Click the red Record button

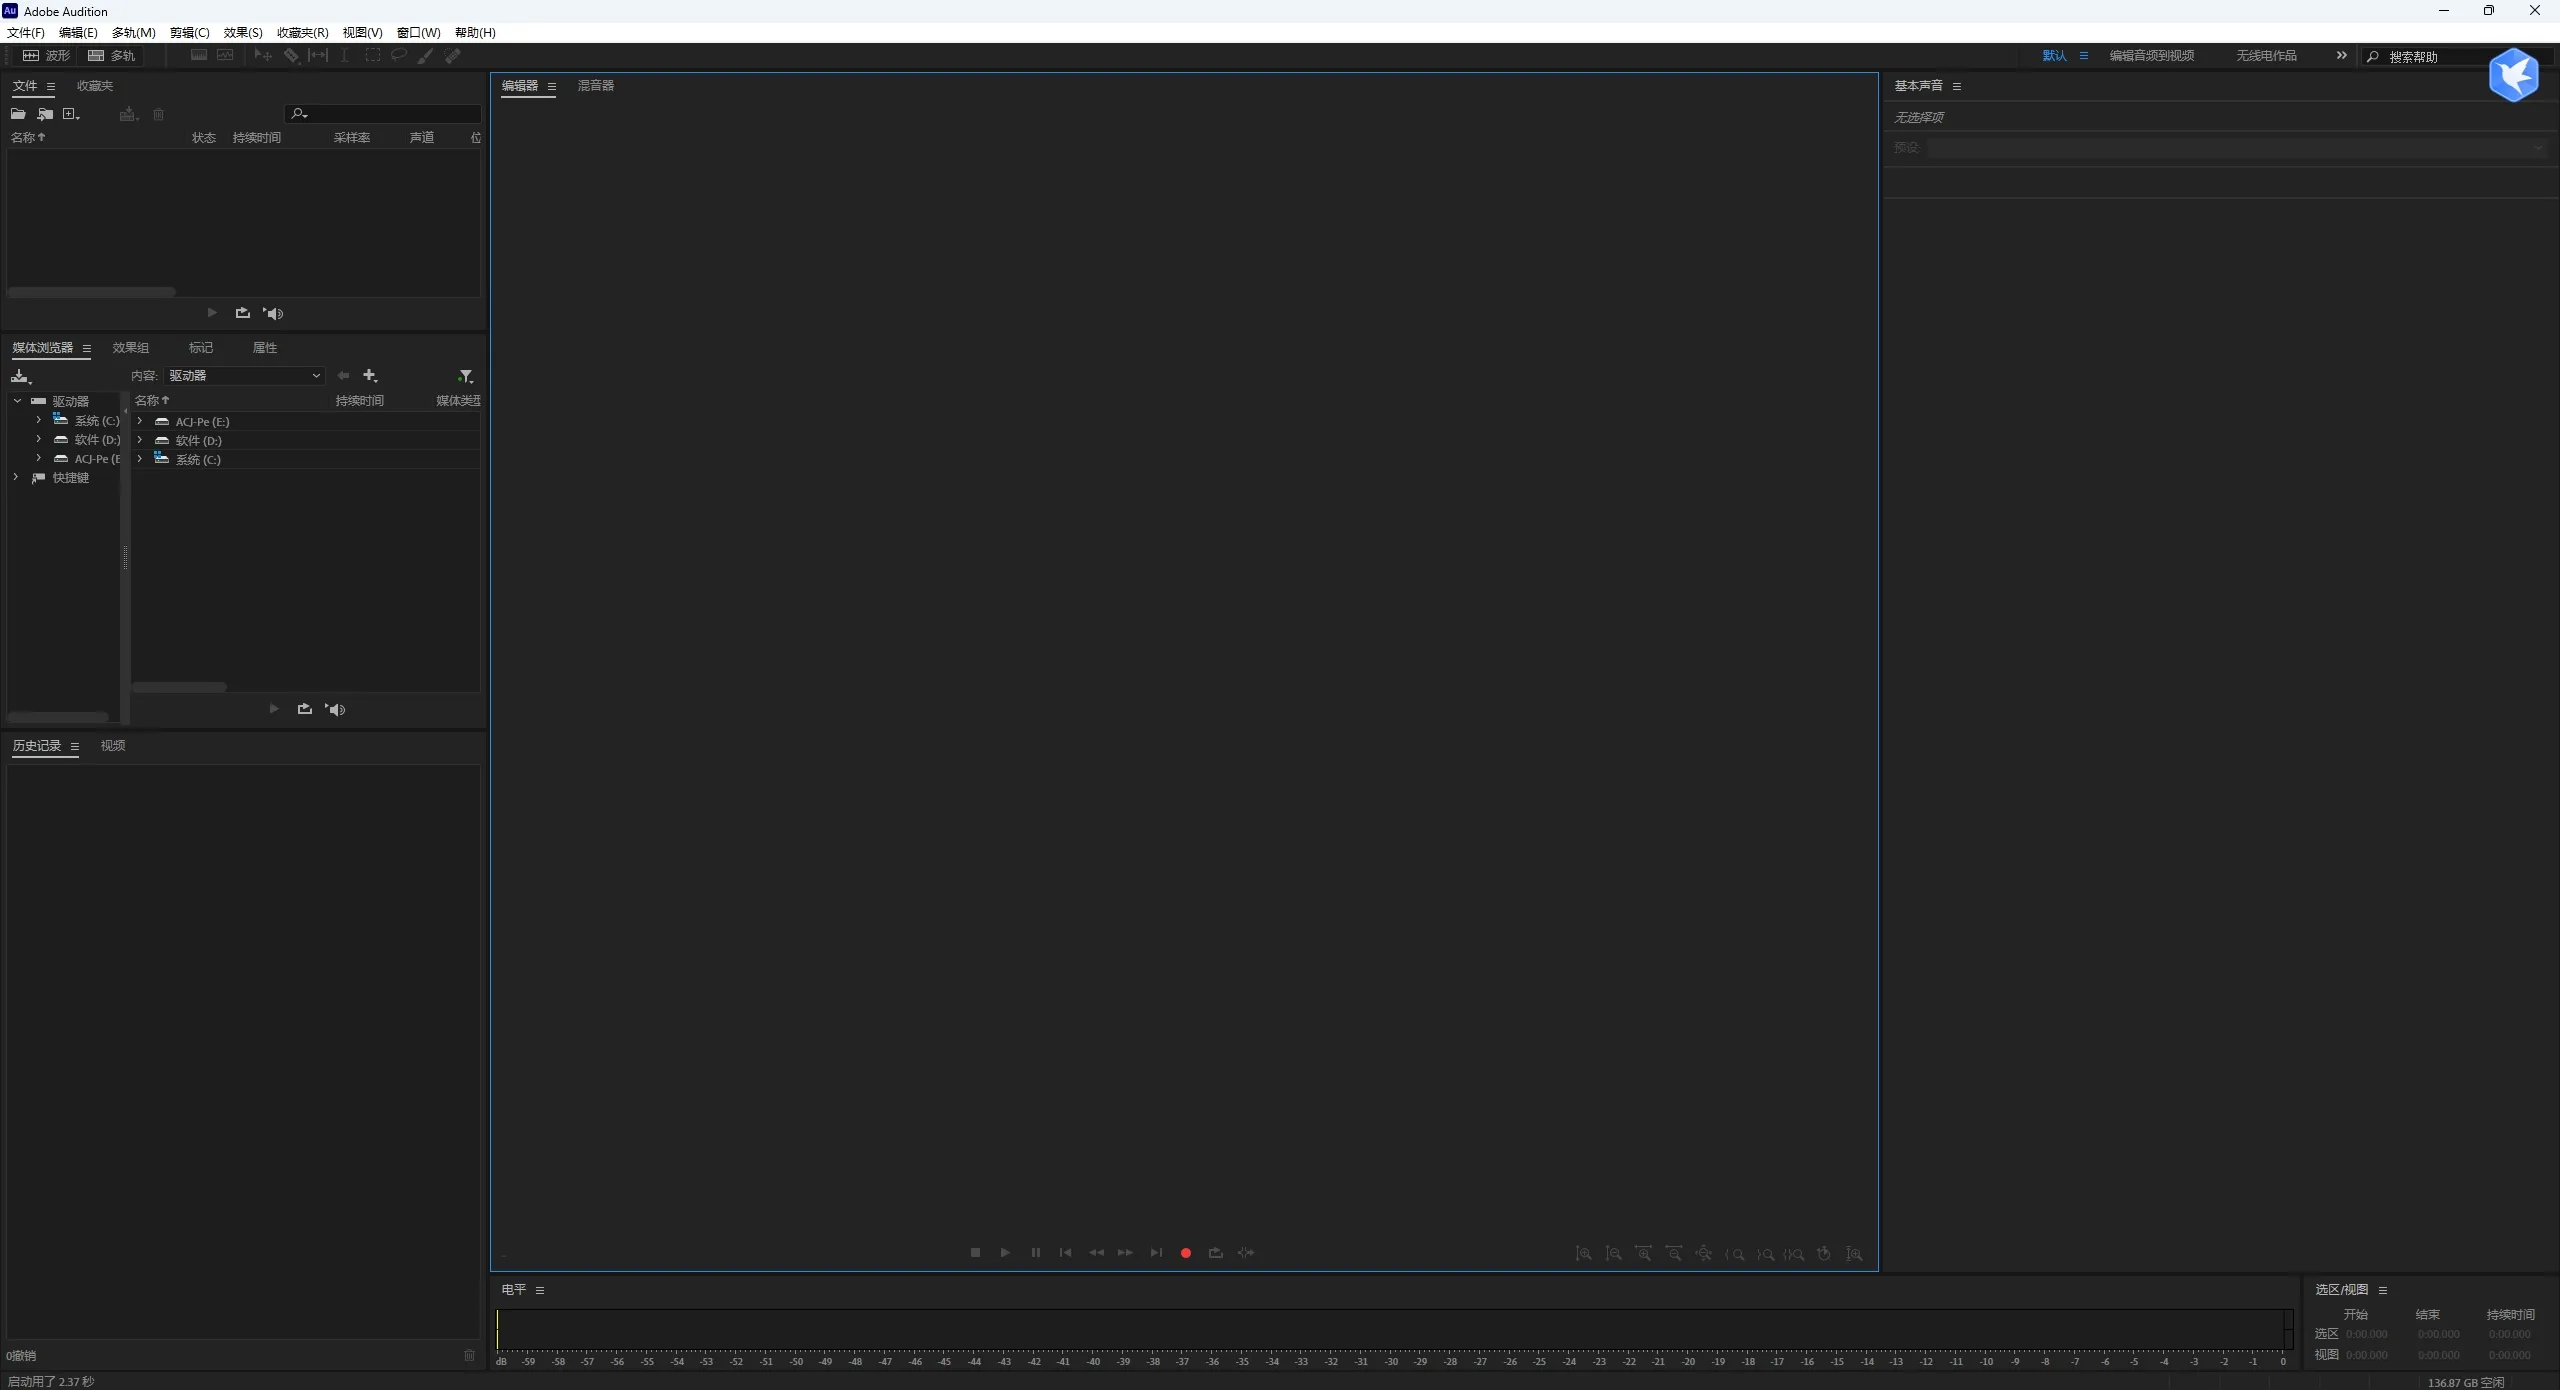[1186, 1253]
